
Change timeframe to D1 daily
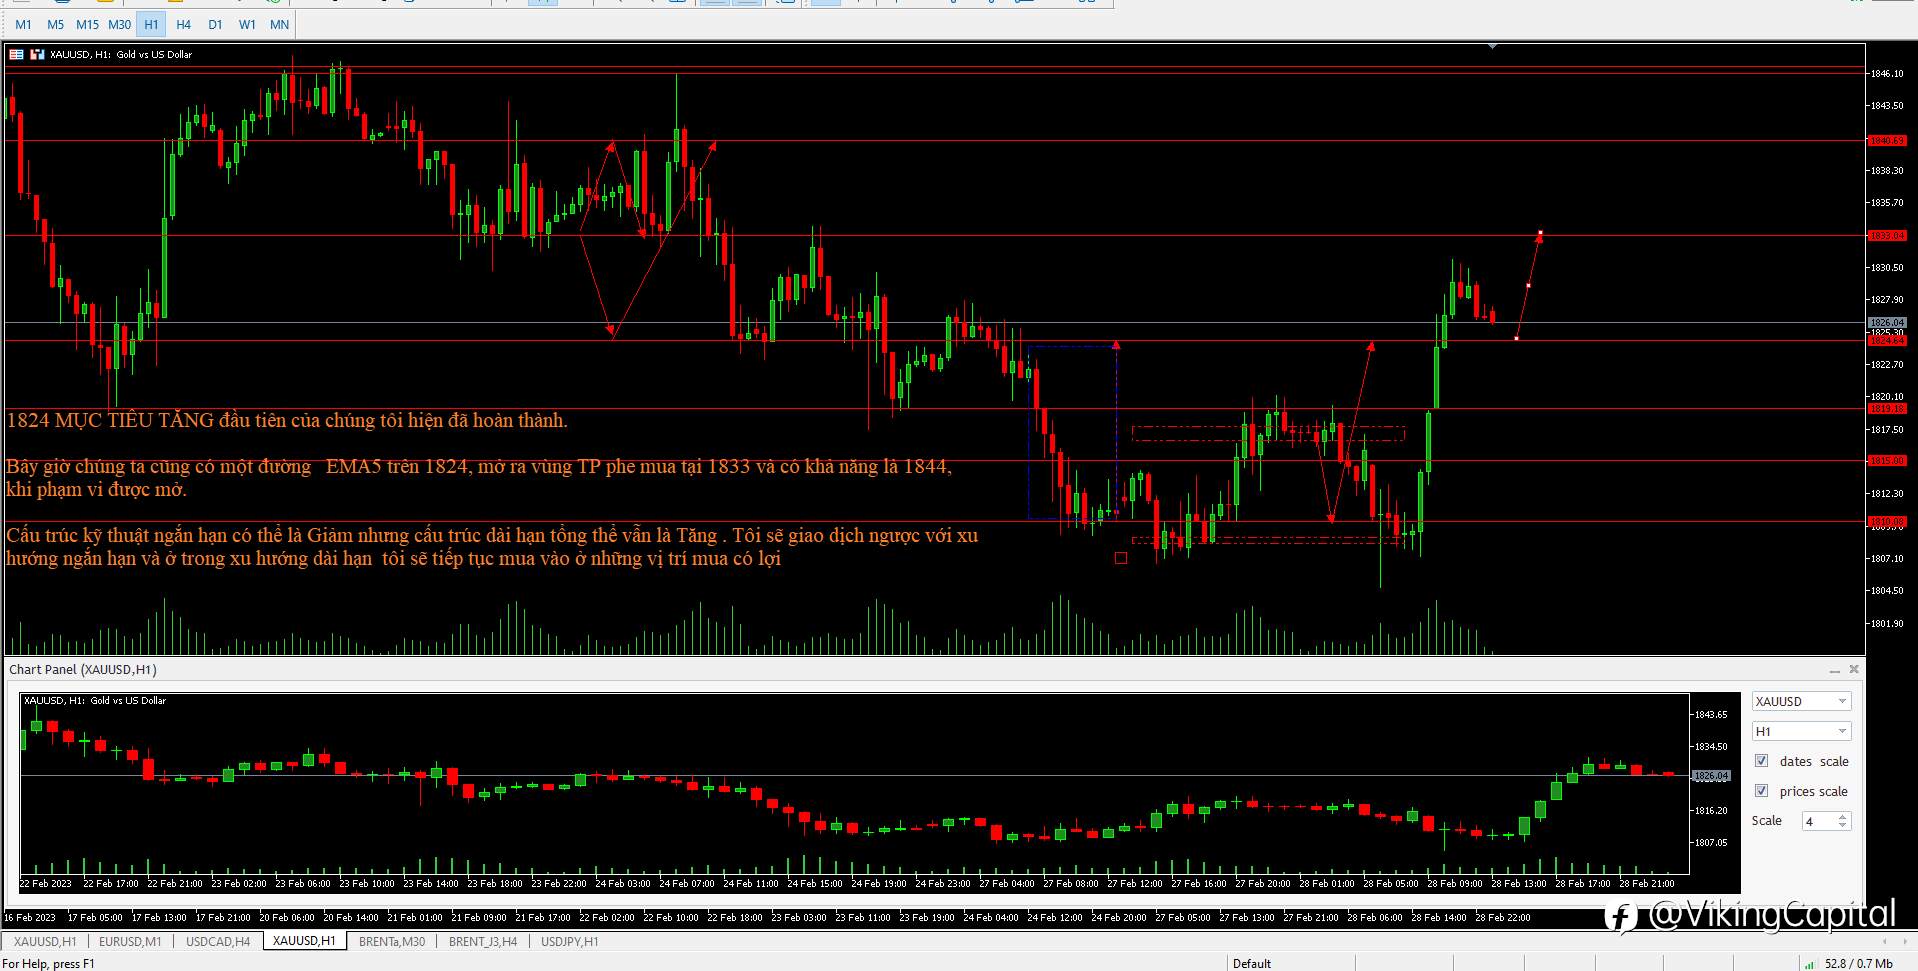215,24
